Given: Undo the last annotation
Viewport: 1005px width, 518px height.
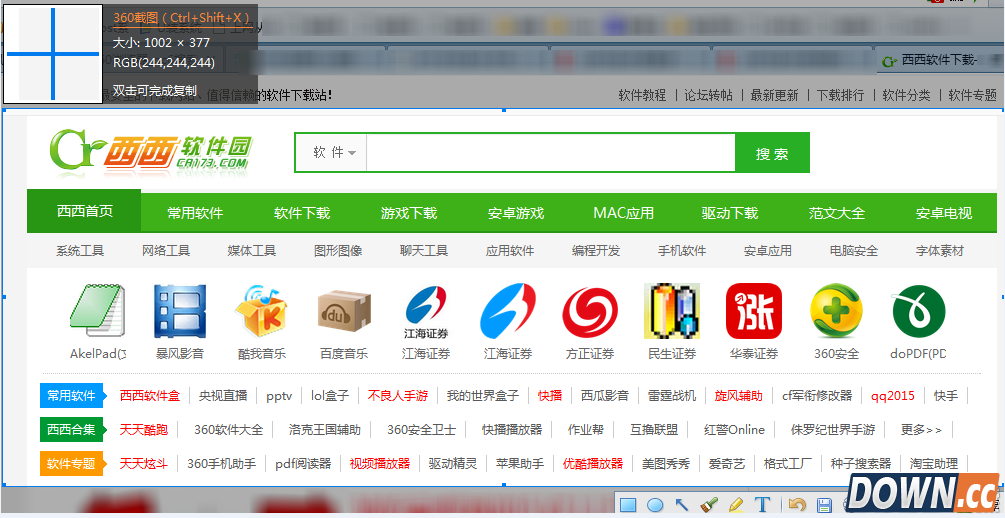Looking at the screenshot, I should 797,505.
